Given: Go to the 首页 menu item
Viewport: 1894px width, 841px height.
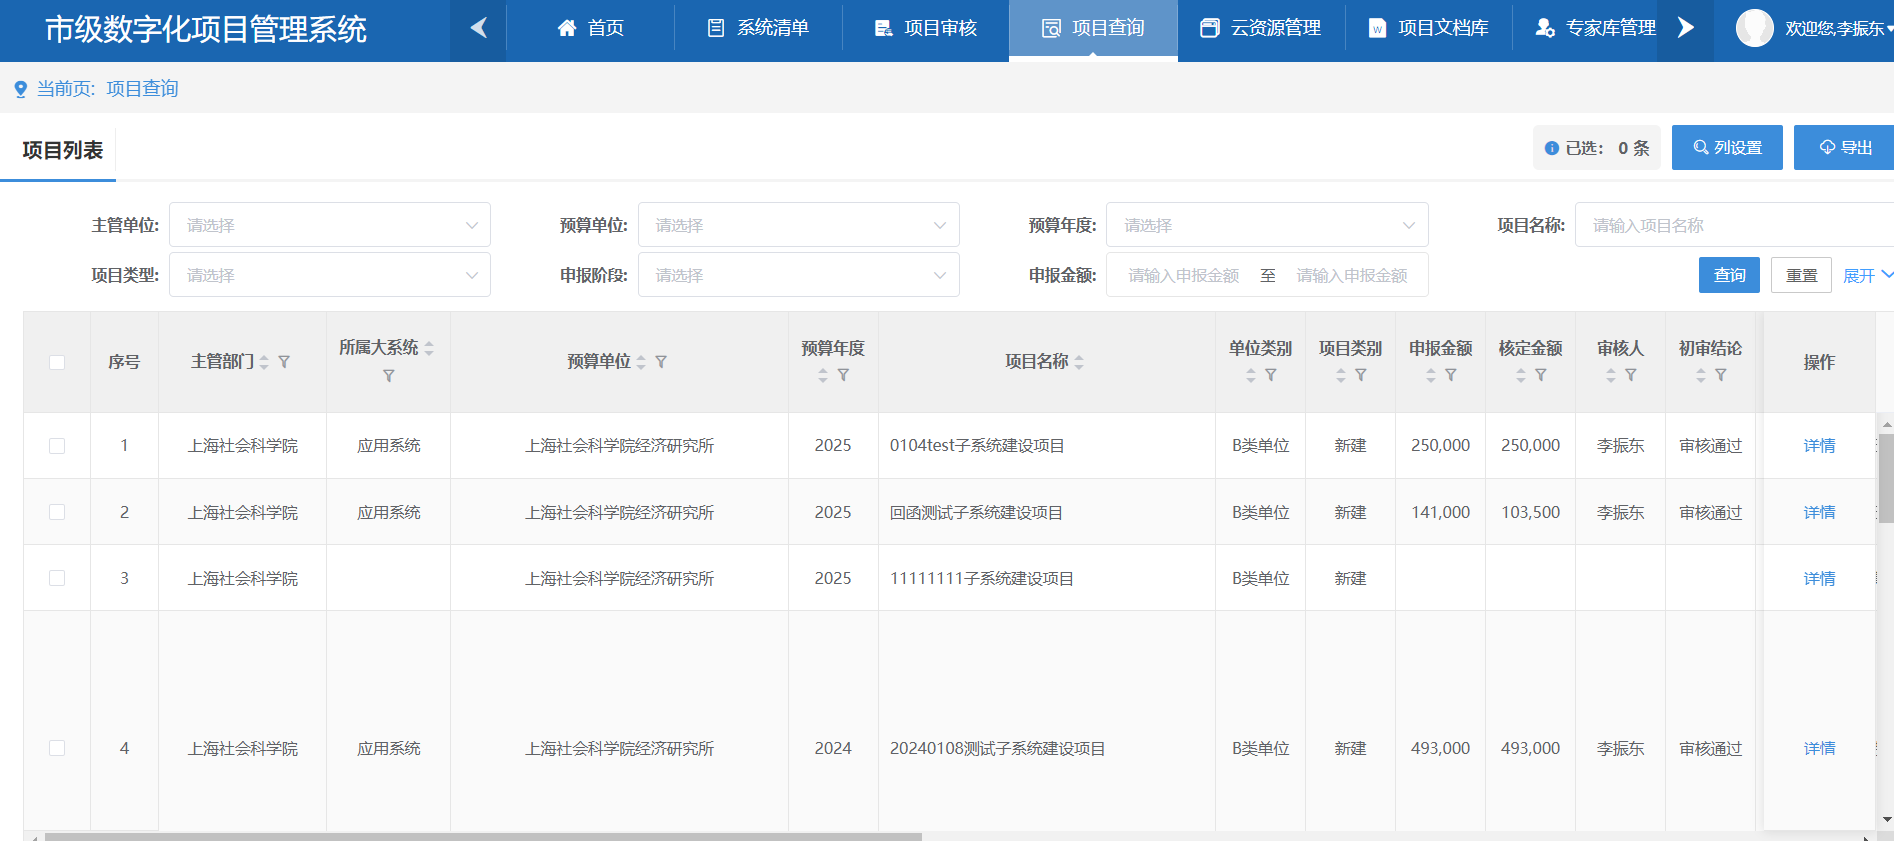Looking at the screenshot, I should (x=591, y=28).
